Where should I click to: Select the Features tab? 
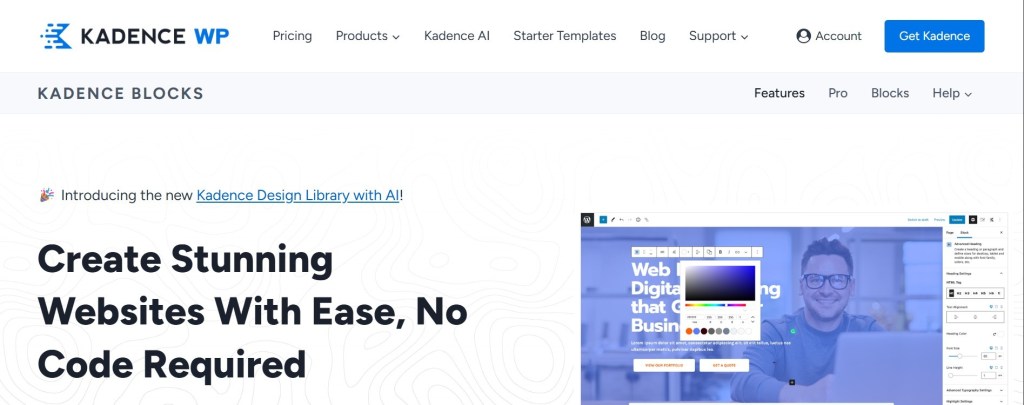tap(779, 93)
